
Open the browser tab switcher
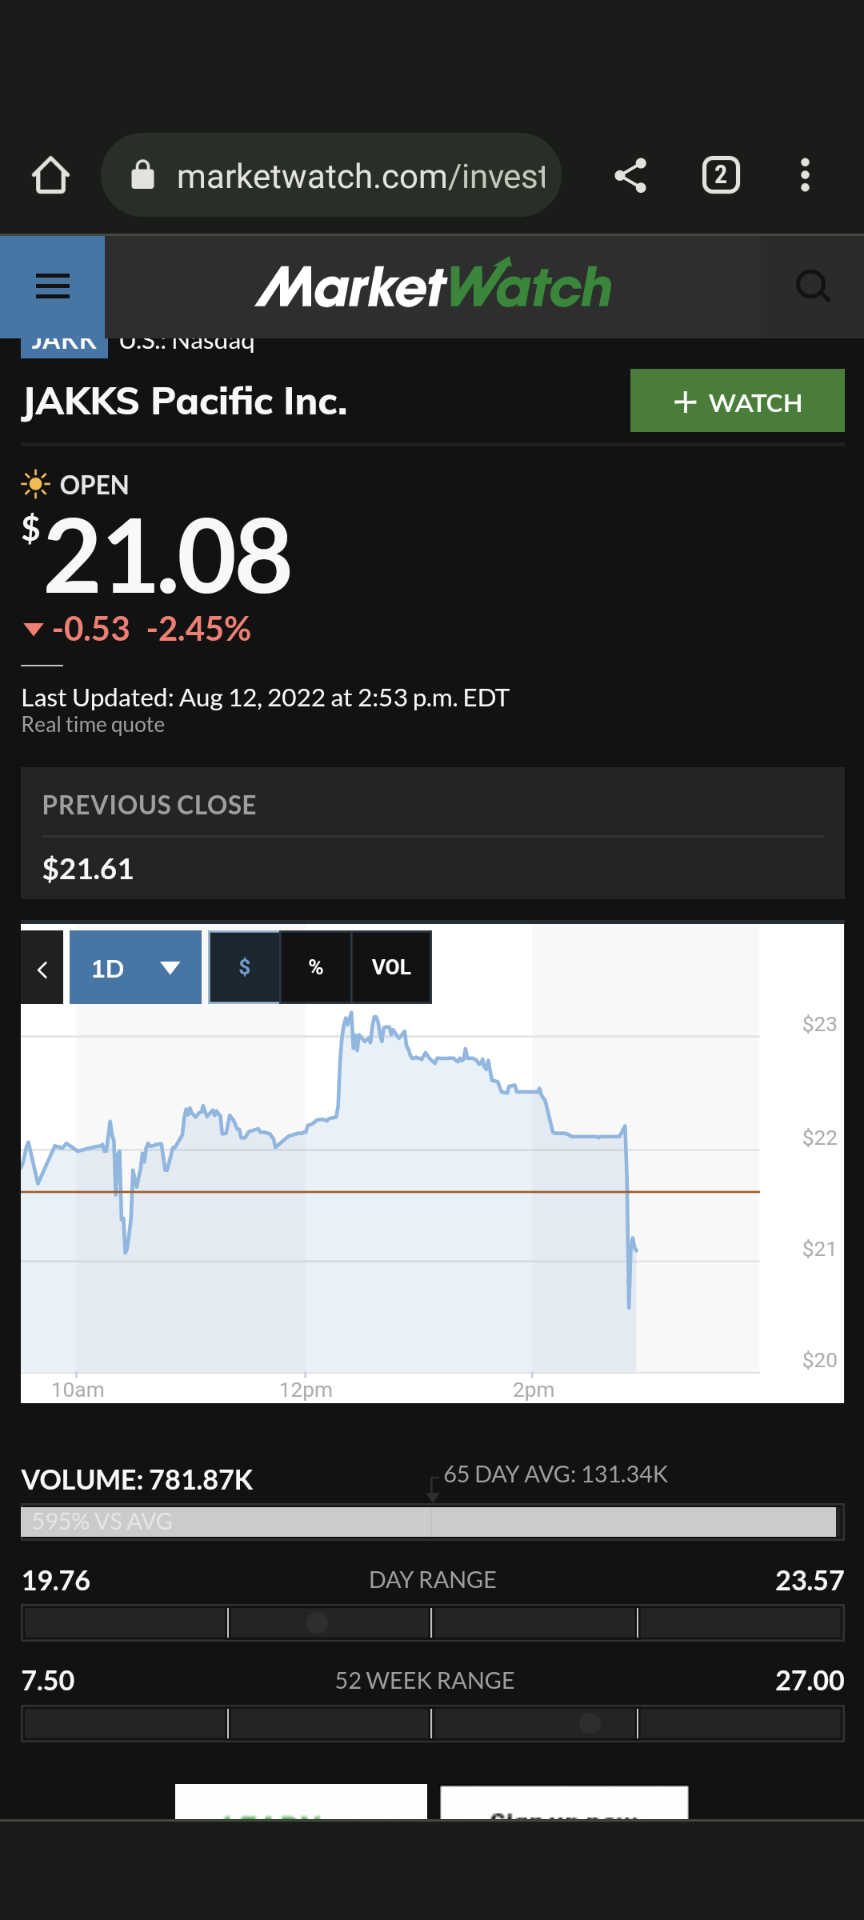[720, 176]
